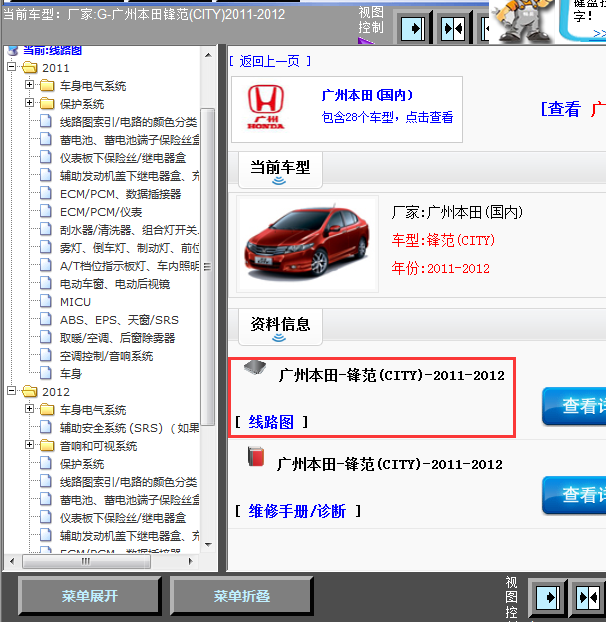Click 包含28个车型，点击查看 link

[387, 117]
